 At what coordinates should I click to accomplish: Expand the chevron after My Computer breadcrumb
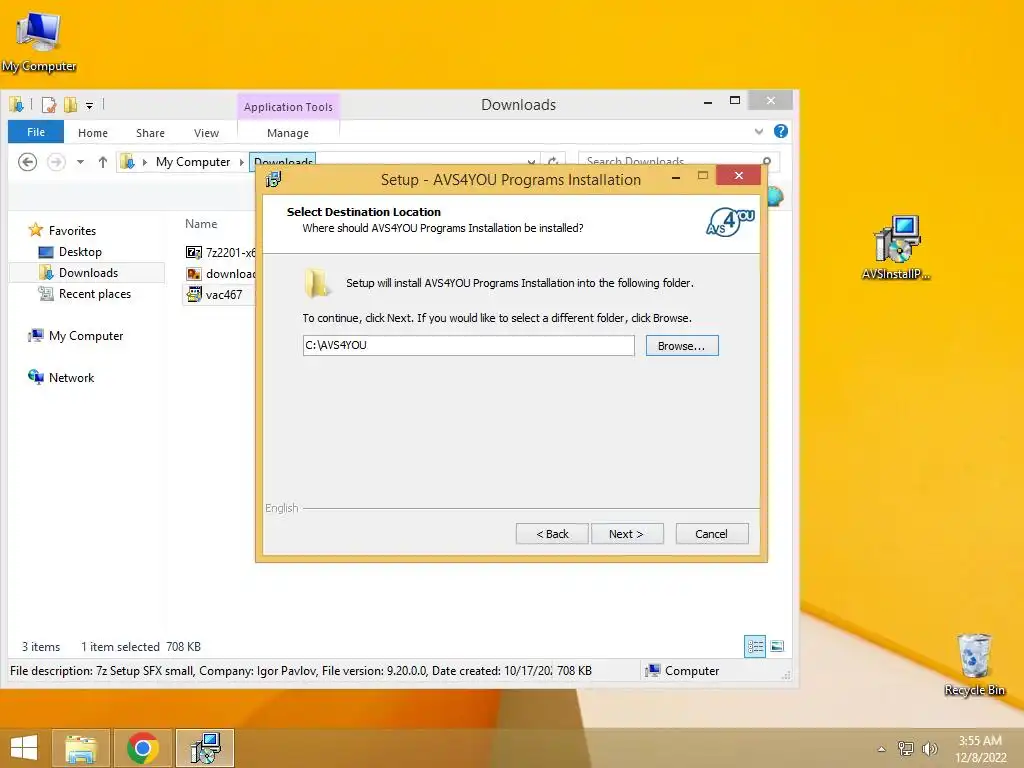pos(242,162)
